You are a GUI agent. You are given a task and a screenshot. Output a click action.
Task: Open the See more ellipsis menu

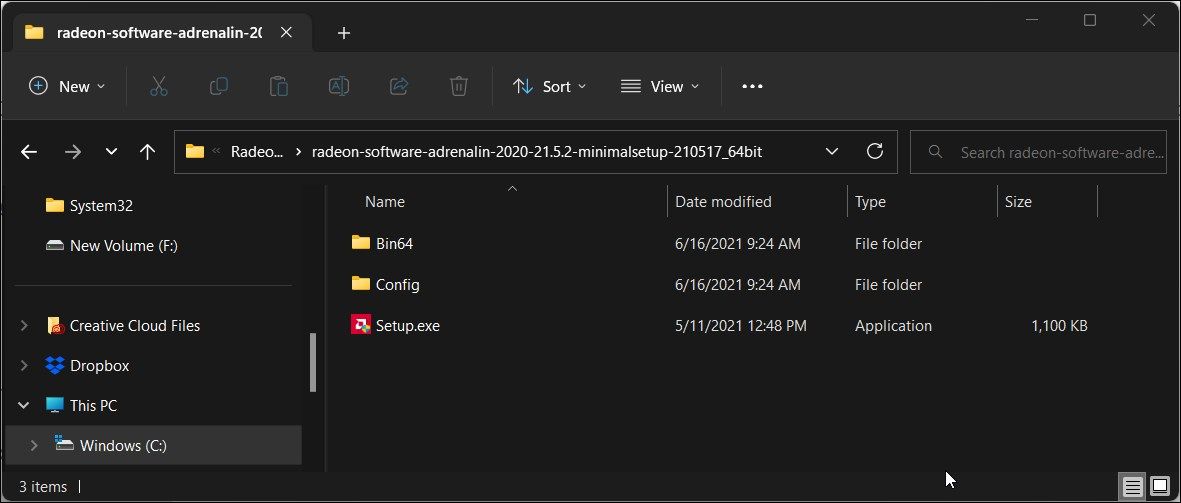[752, 87]
